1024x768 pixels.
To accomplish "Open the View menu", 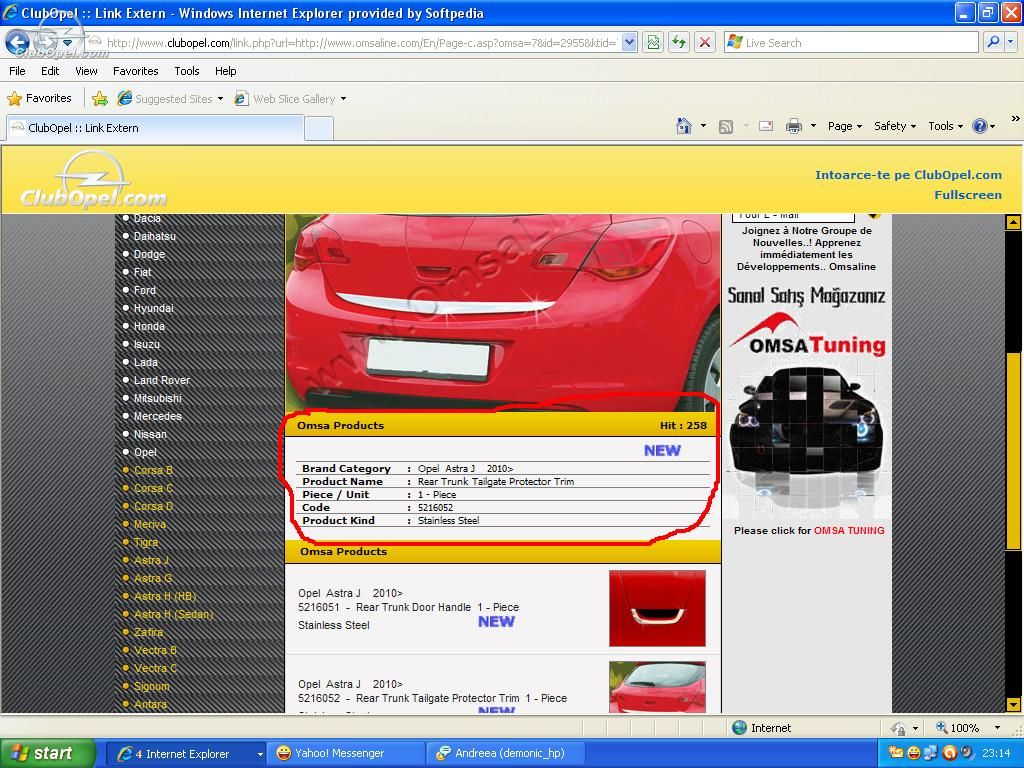I will coord(86,71).
